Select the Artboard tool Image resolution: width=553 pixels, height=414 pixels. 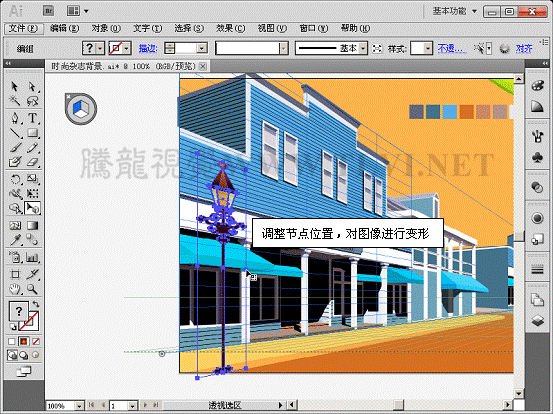(x=14, y=274)
